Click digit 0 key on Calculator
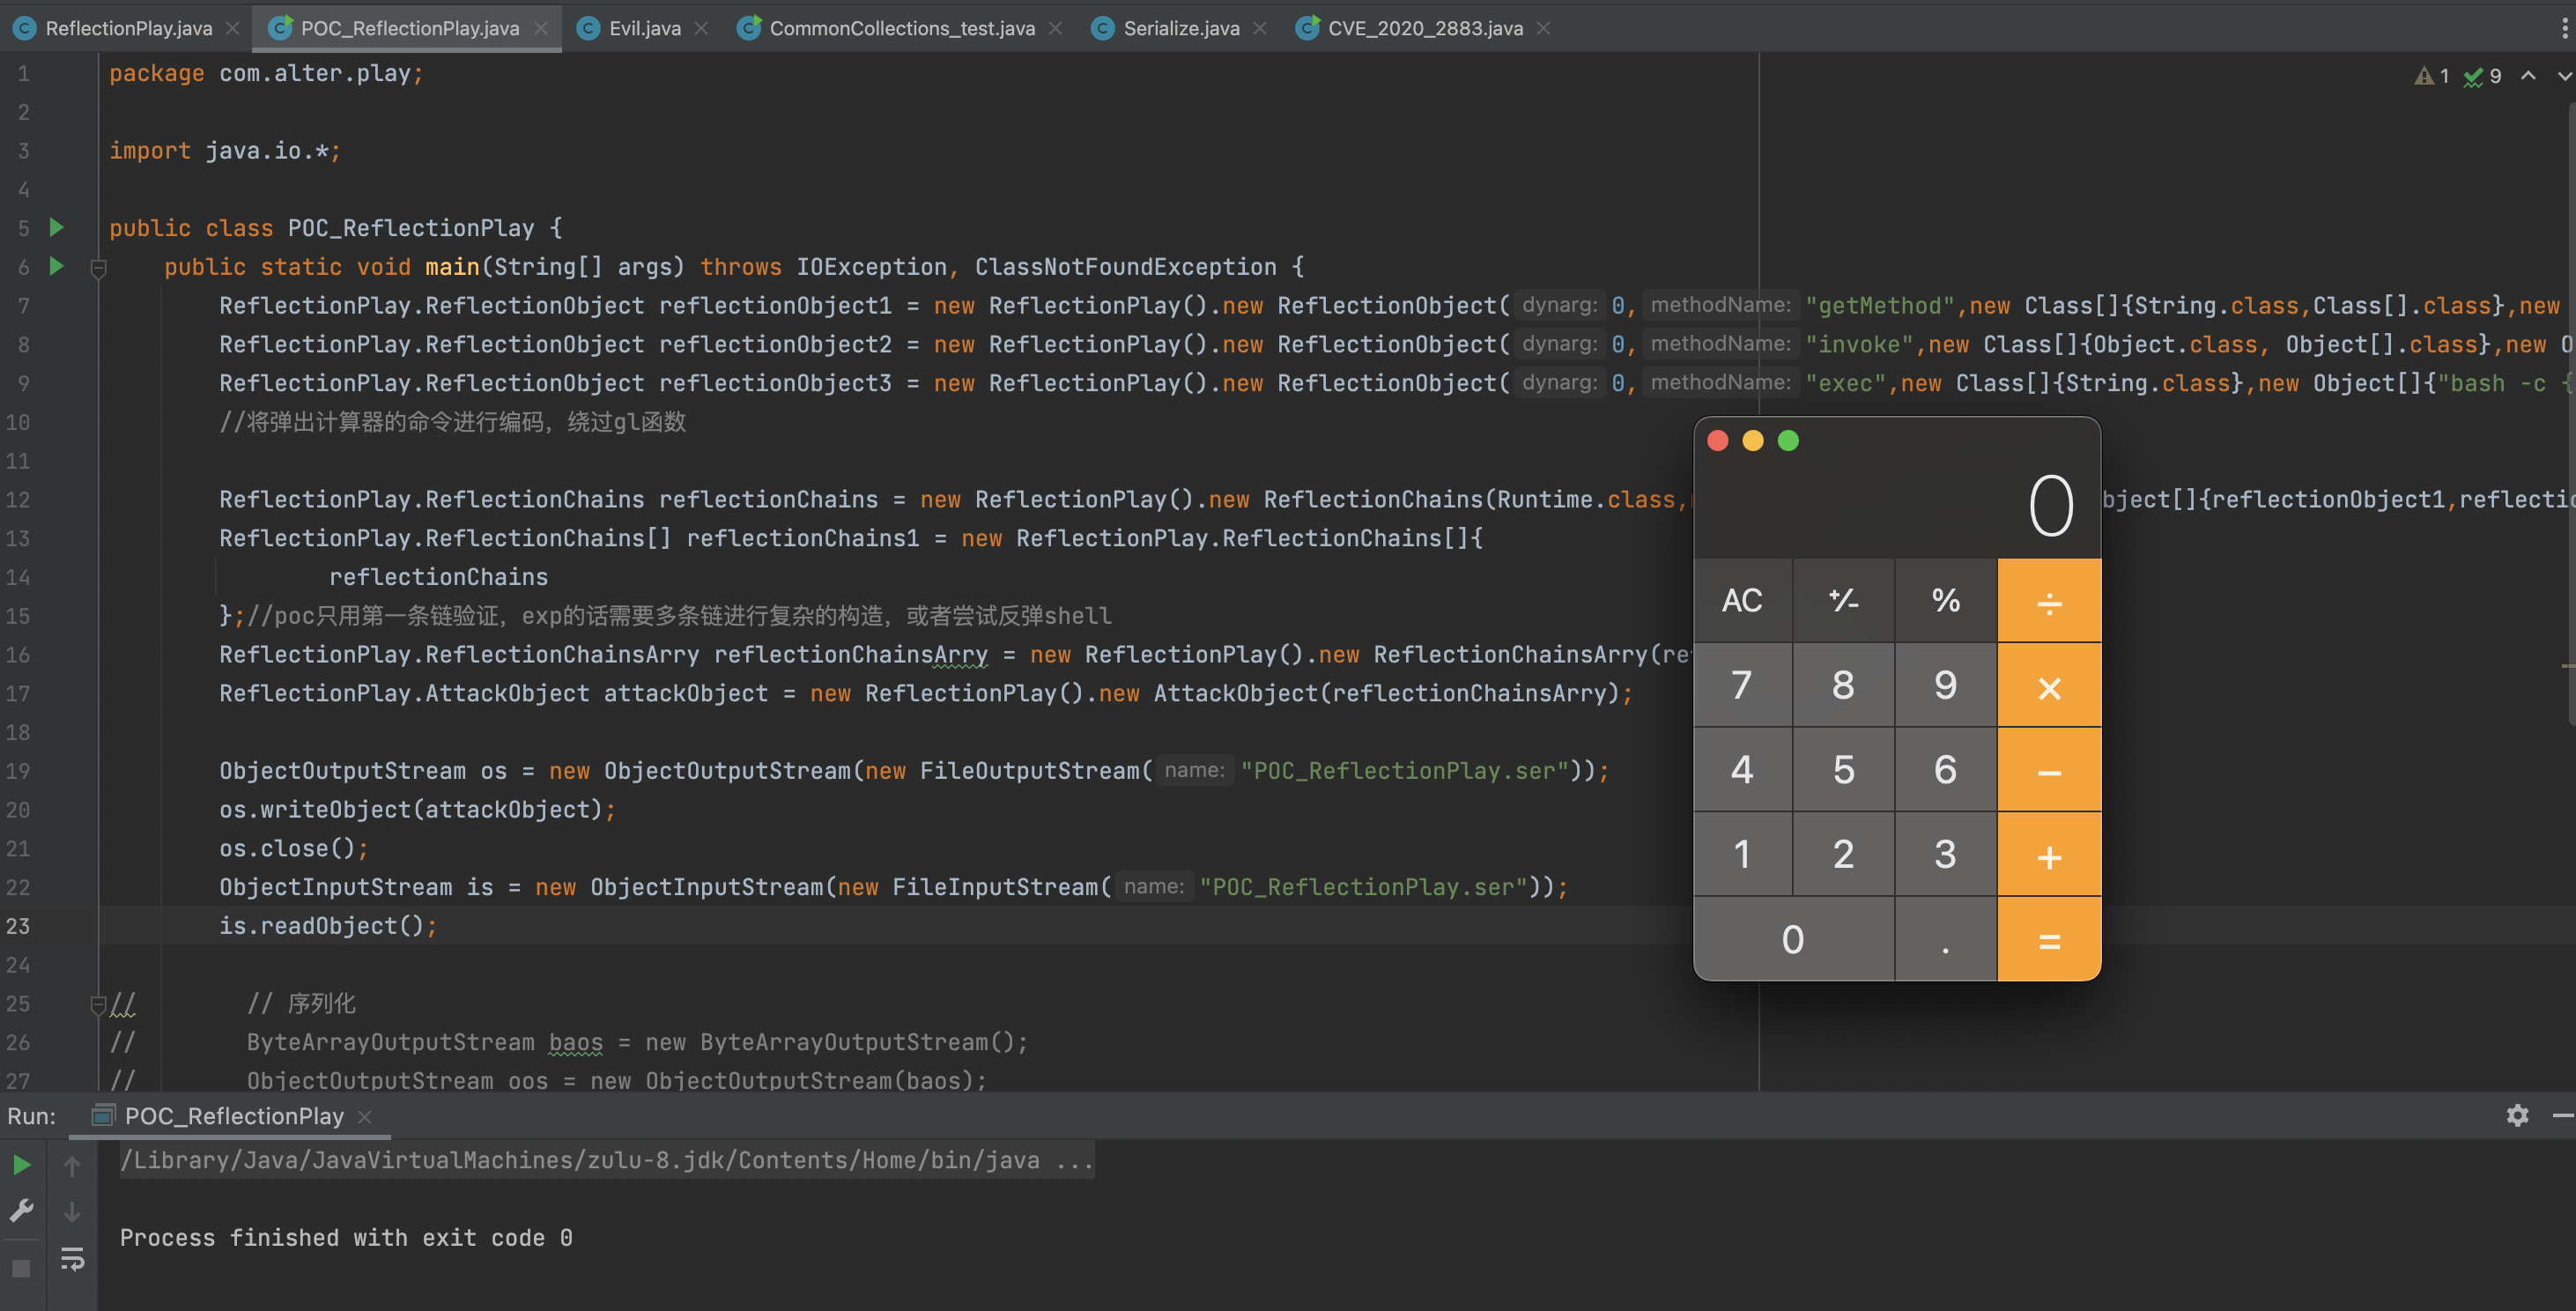Image resolution: width=2576 pixels, height=1311 pixels. [x=1793, y=939]
